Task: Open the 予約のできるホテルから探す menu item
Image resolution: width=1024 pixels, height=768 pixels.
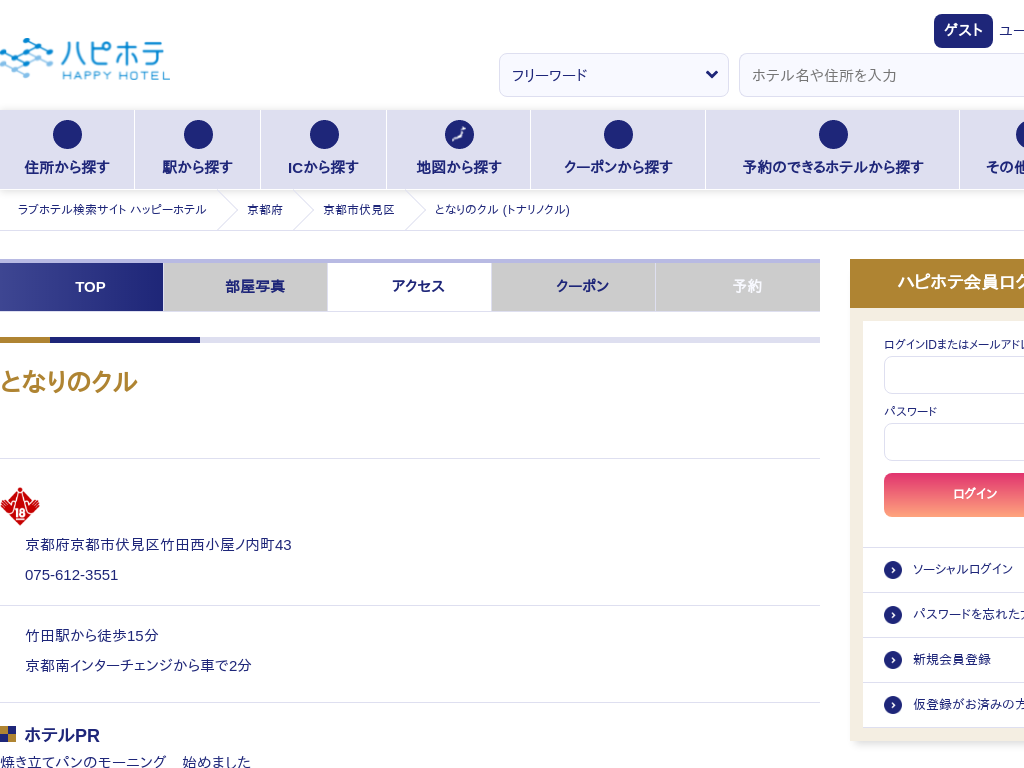Action: [833, 150]
